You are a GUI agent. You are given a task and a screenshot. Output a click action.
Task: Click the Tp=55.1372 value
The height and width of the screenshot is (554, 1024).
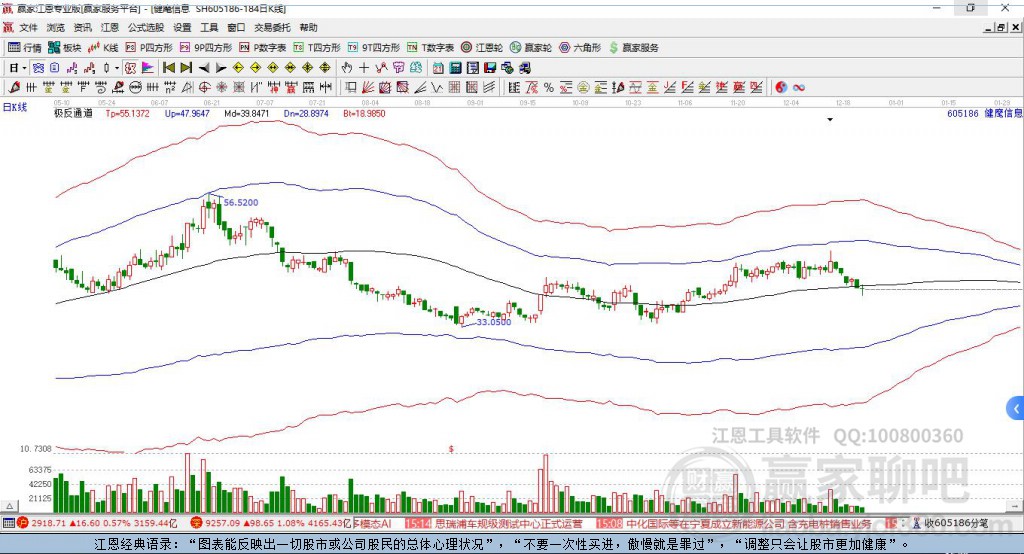127,113
